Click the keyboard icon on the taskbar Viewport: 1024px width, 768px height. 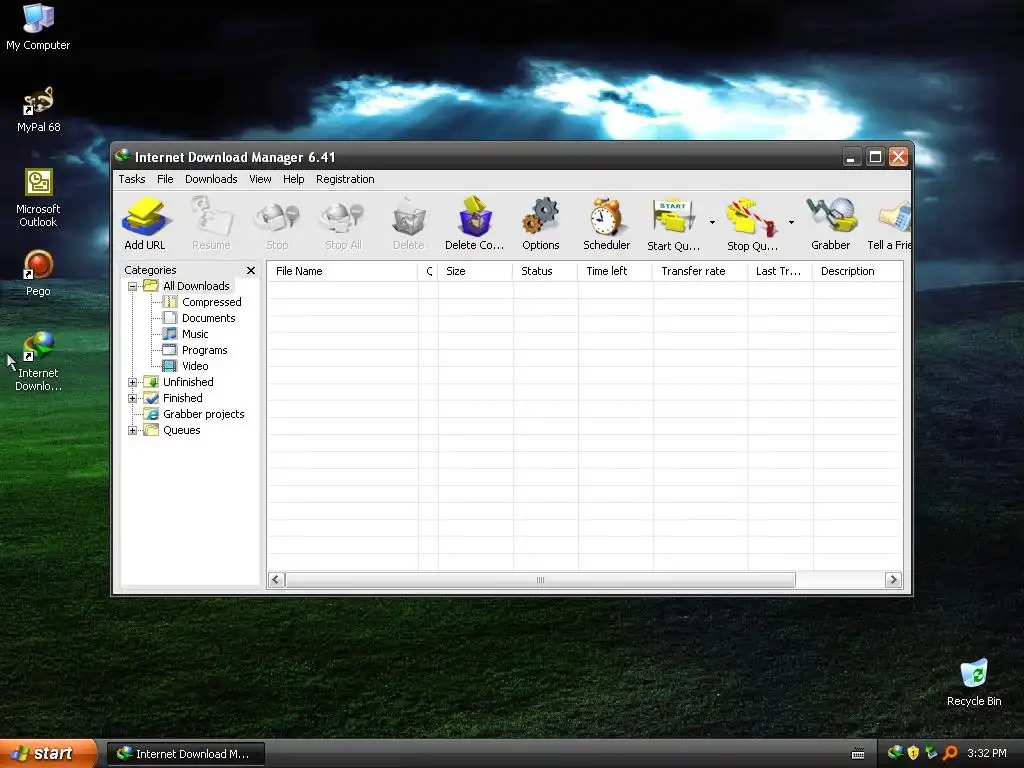tap(858, 754)
